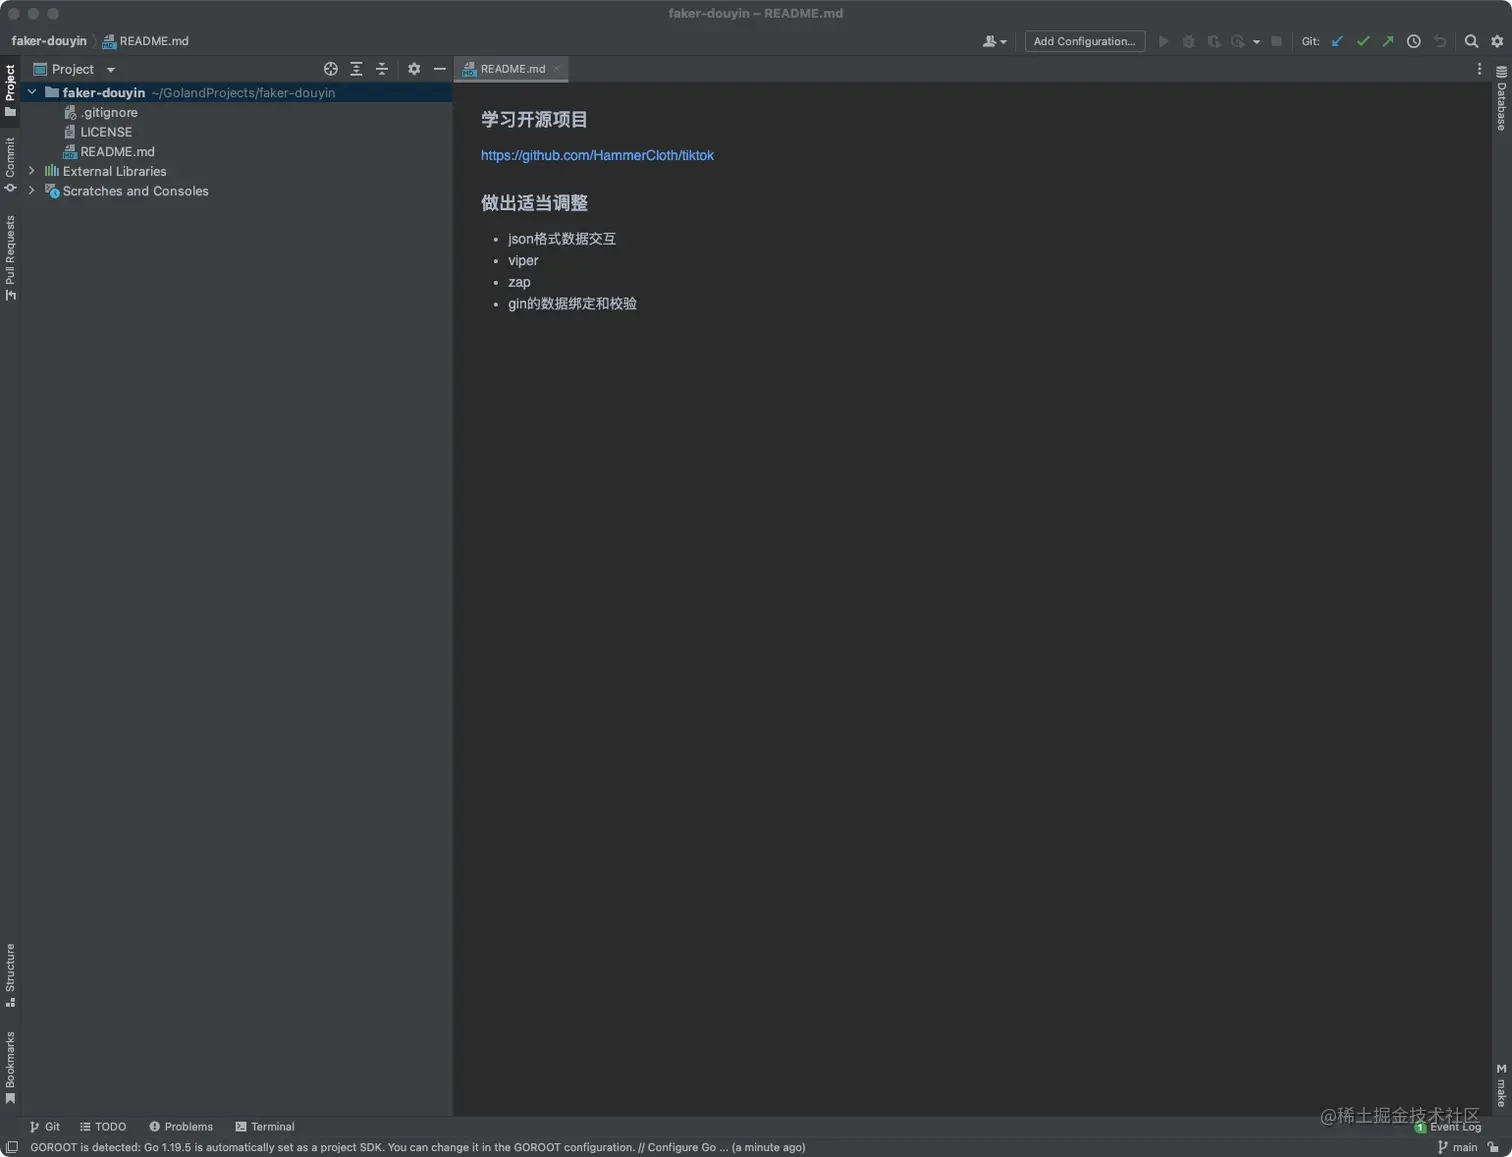
Task: Select the Scratches and Consoles node
Action: pyautogui.click(x=135, y=191)
